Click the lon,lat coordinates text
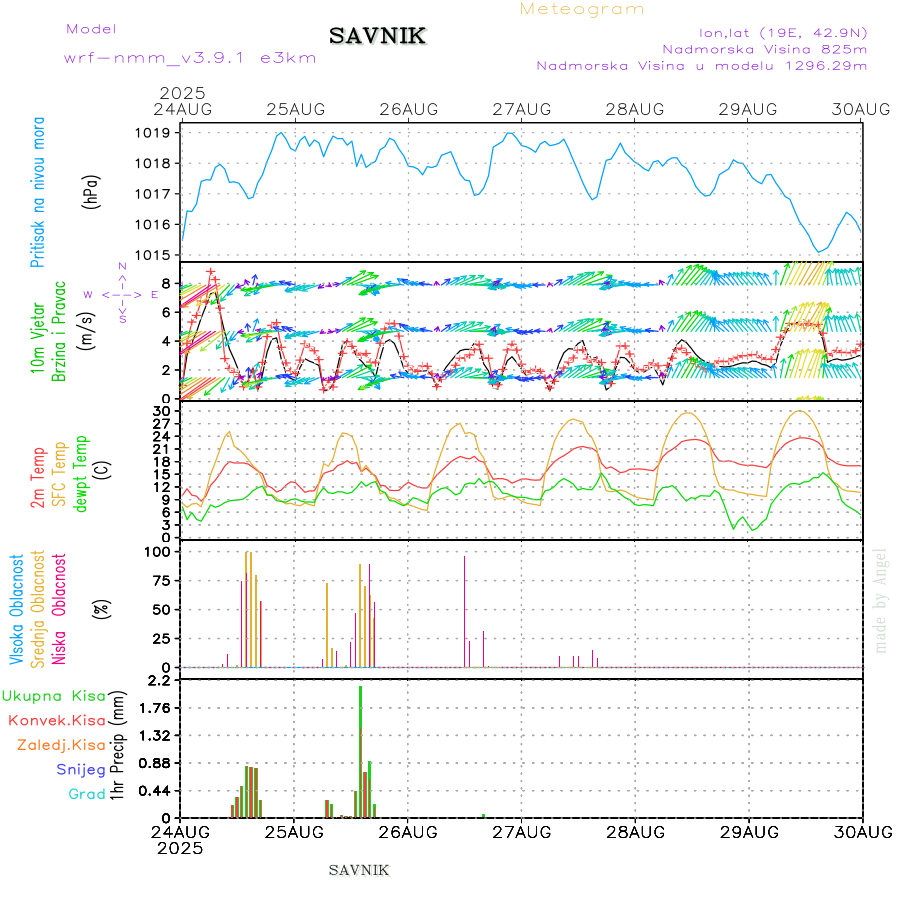This screenshot has width=900, height=900. (783, 31)
